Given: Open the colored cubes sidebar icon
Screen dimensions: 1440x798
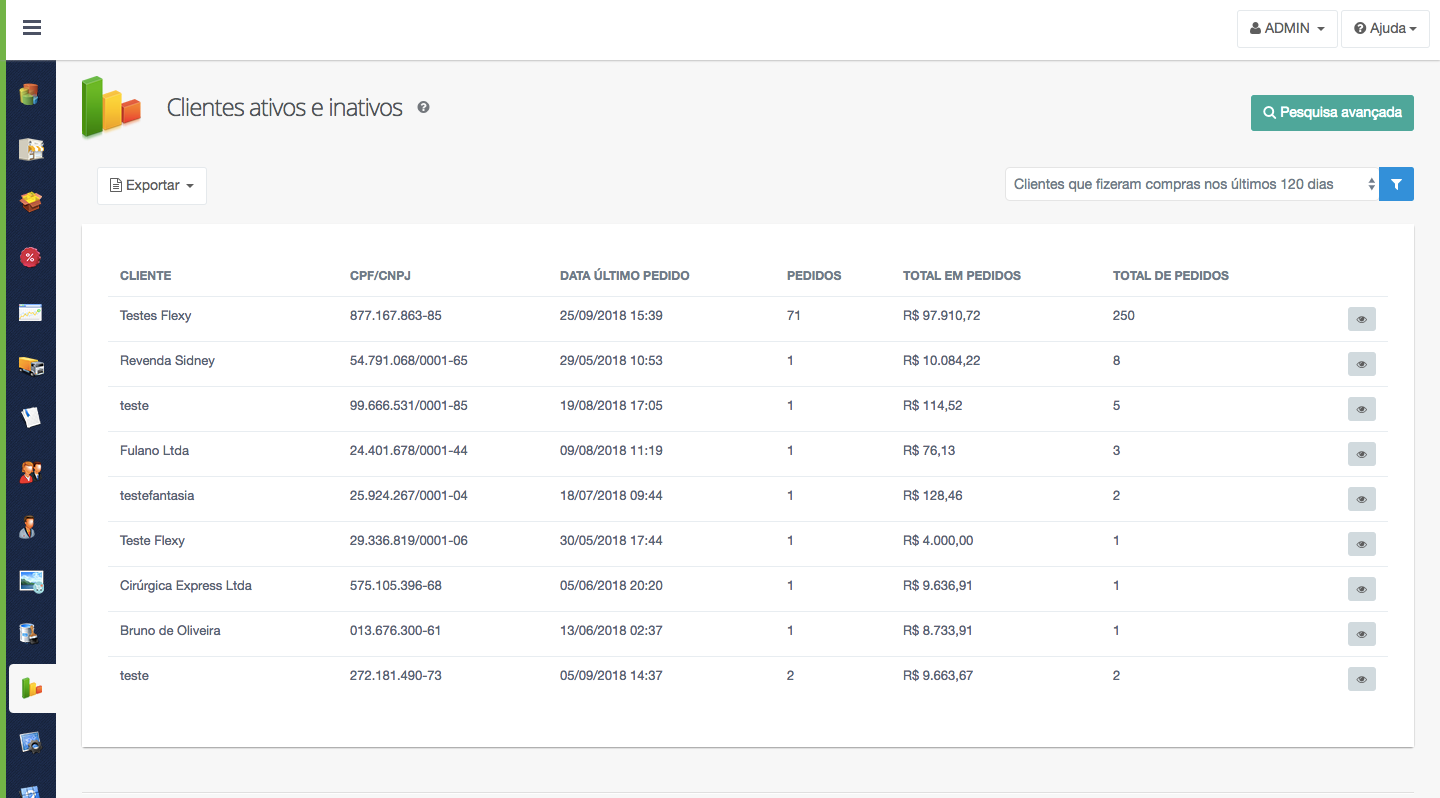Looking at the screenshot, I should pyautogui.click(x=31, y=95).
